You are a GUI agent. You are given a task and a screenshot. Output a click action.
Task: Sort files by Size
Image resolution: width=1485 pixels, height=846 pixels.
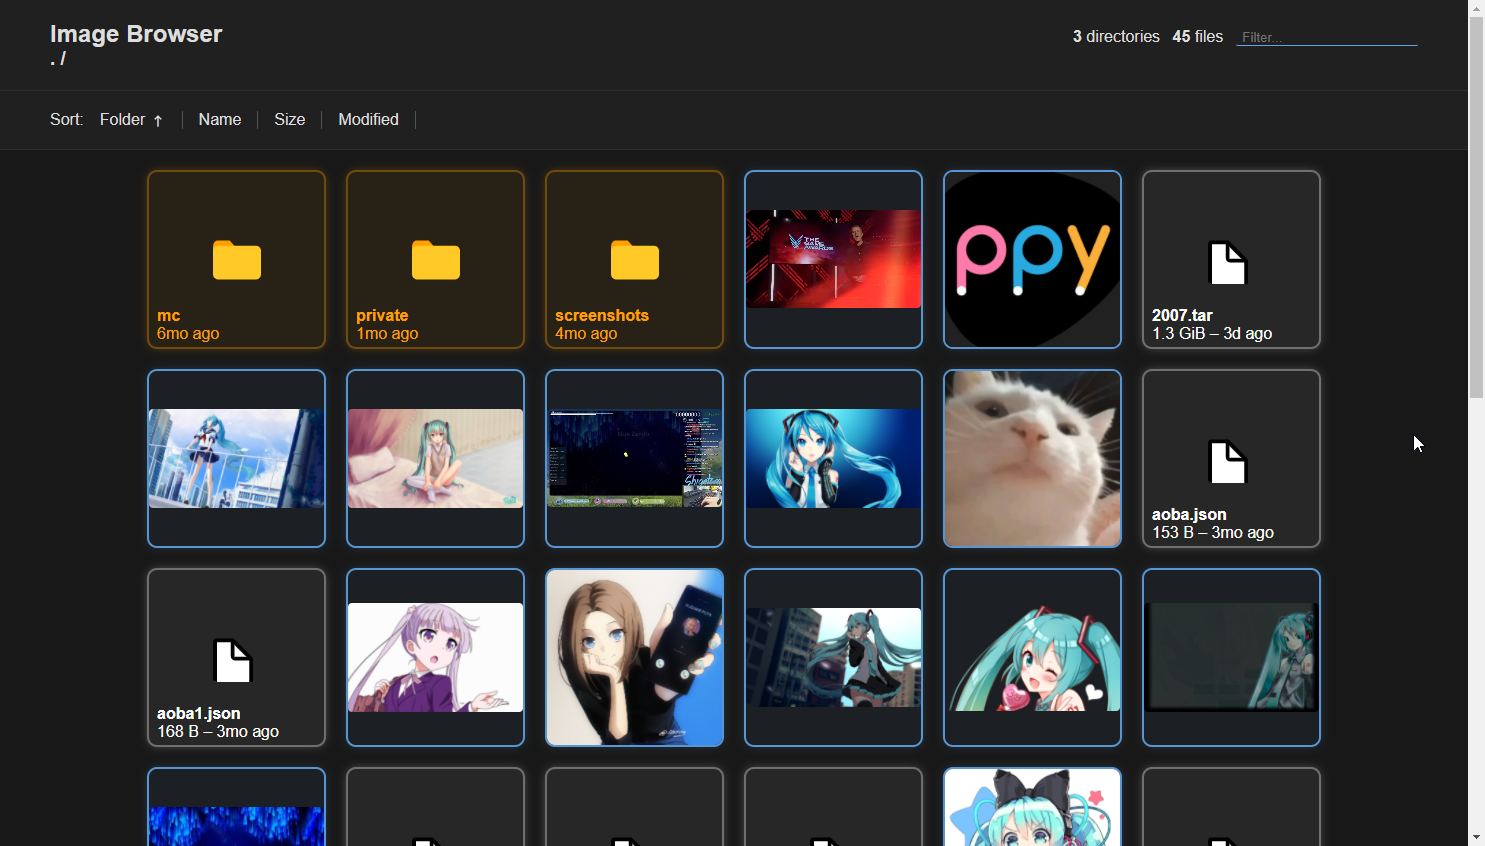click(x=290, y=120)
